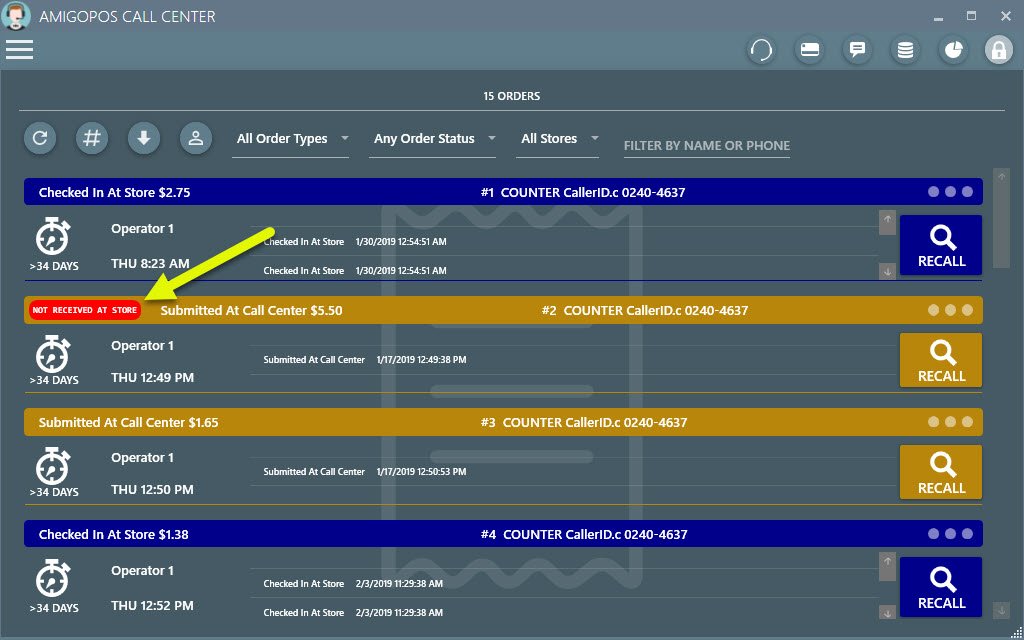Image resolution: width=1024 pixels, height=640 pixels.
Task: Open the pie chart reports icon
Action: pos(953,50)
